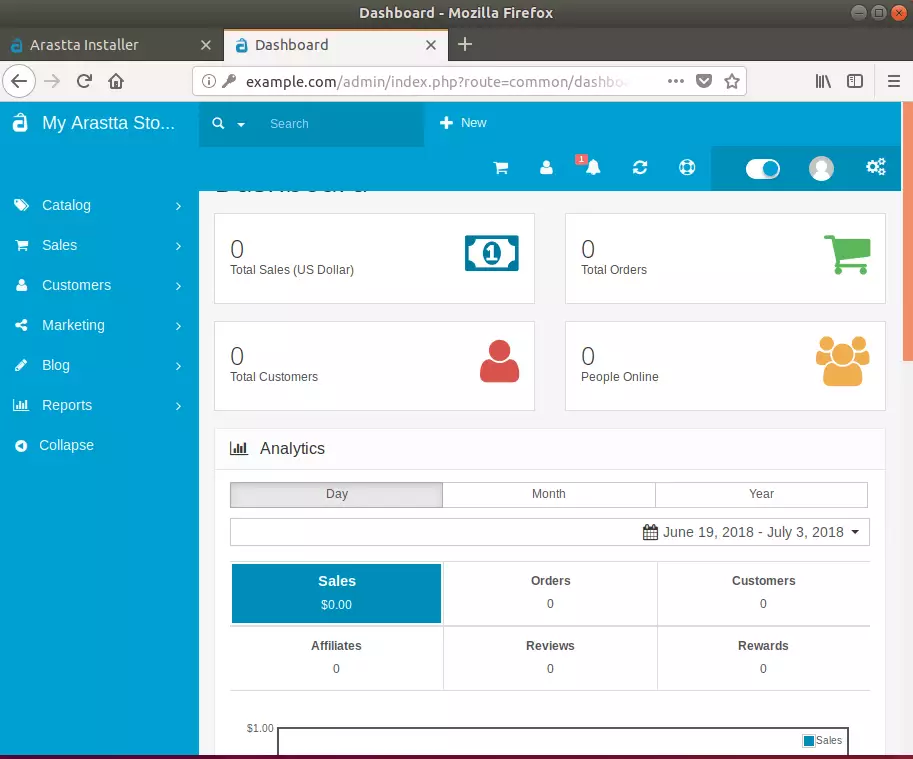Open the settings gears icon

point(875,167)
